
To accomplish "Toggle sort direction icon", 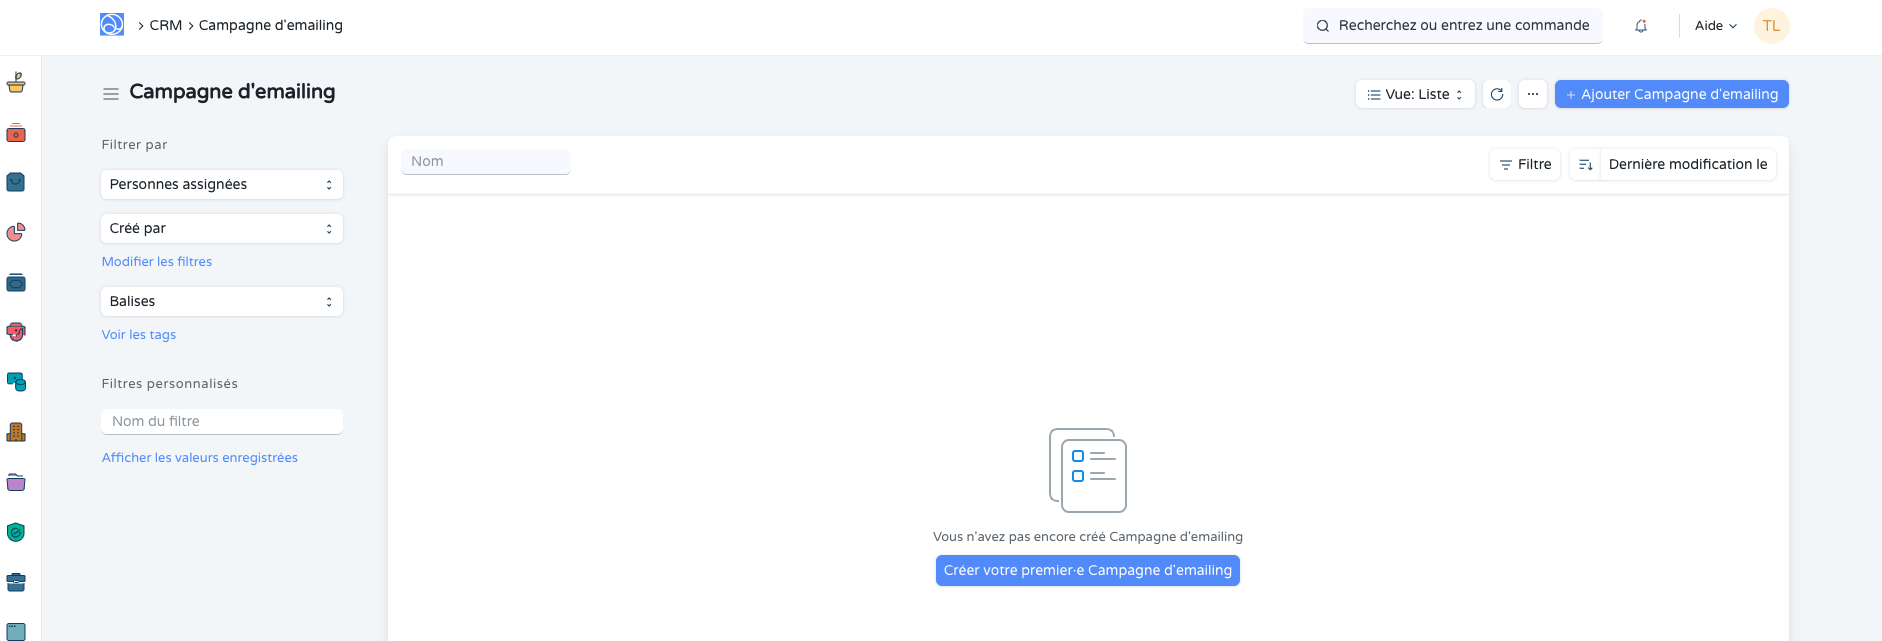I will coord(1585,165).
